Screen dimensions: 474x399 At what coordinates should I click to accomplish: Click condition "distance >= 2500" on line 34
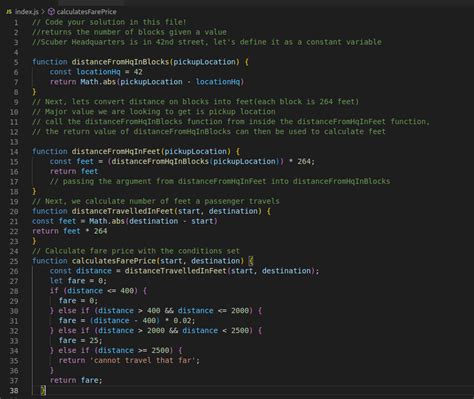point(134,351)
